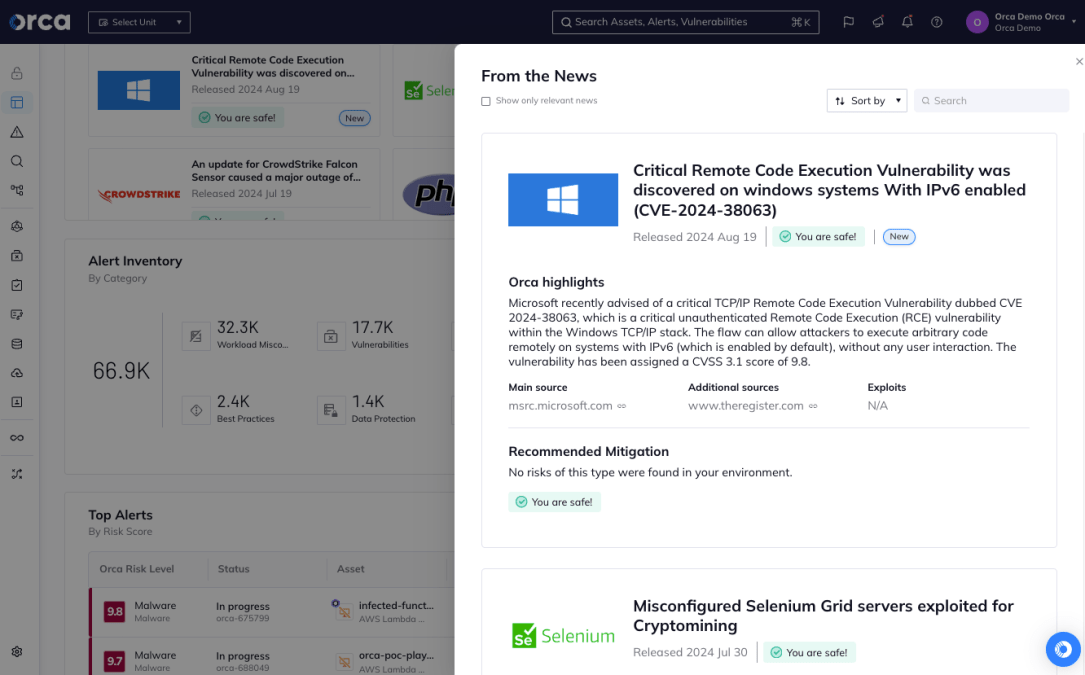Click the edit note icon in the sidebar
Image resolution: width=1085 pixels, height=675 pixels.
[x=17, y=314]
